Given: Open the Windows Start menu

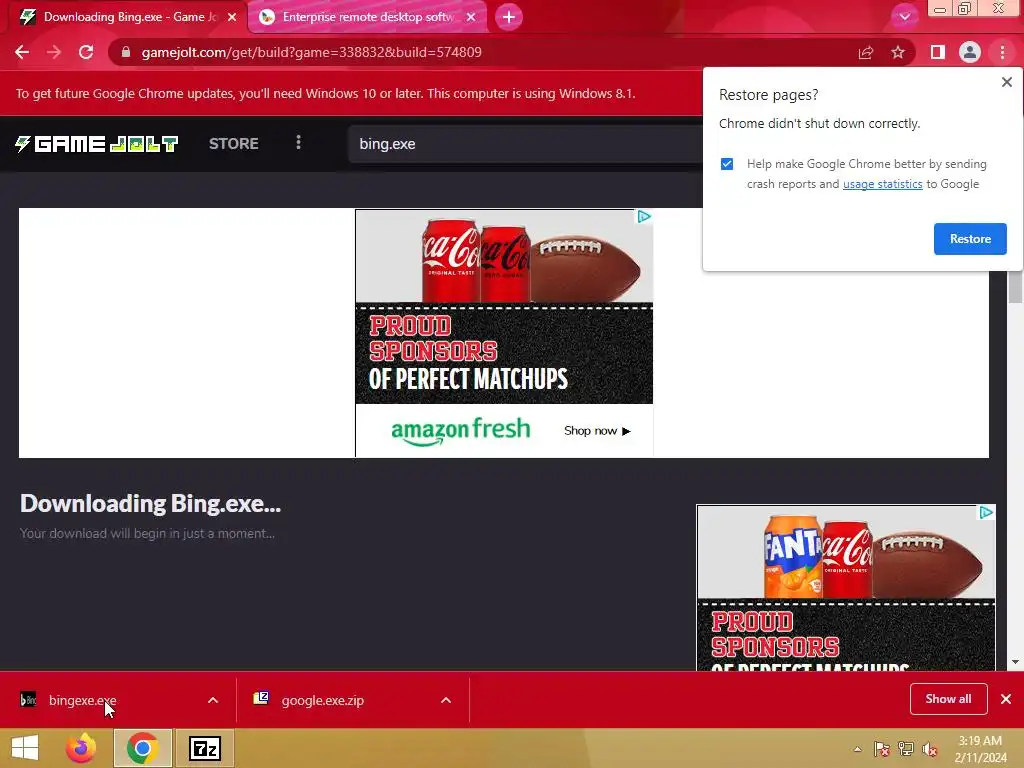Looking at the screenshot, I should (x=25, y=748).
